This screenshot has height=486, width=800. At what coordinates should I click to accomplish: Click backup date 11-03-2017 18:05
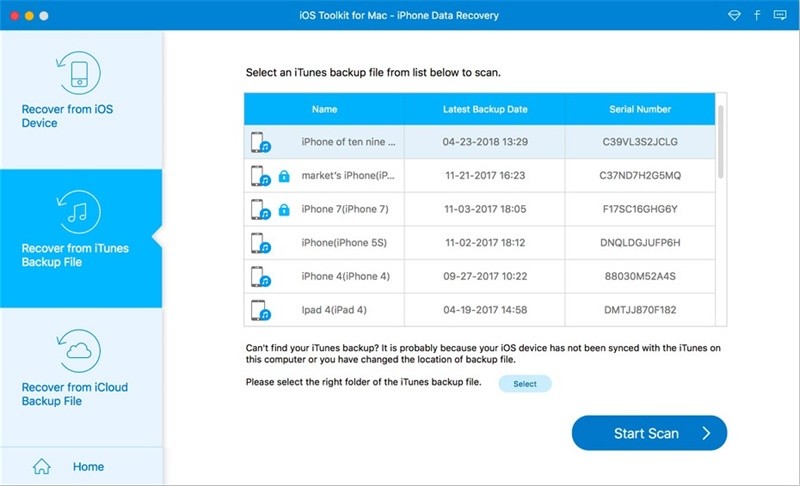click(485, 209)
